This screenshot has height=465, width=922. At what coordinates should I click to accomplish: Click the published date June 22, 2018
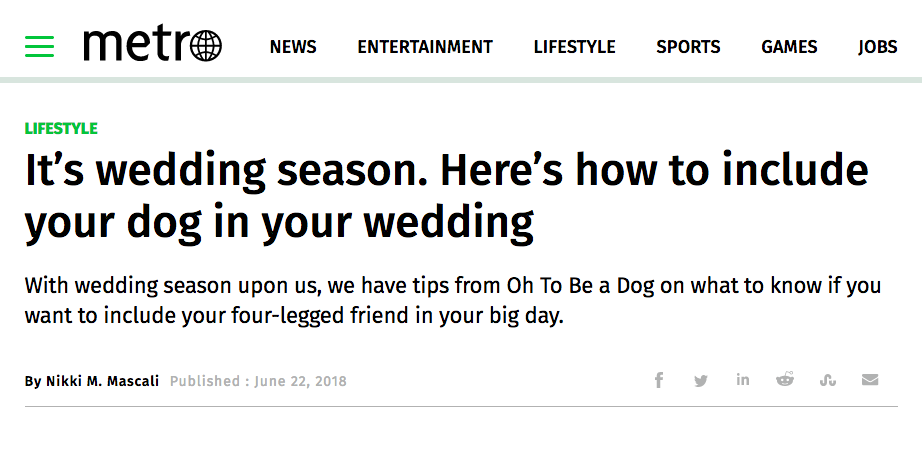300,381
